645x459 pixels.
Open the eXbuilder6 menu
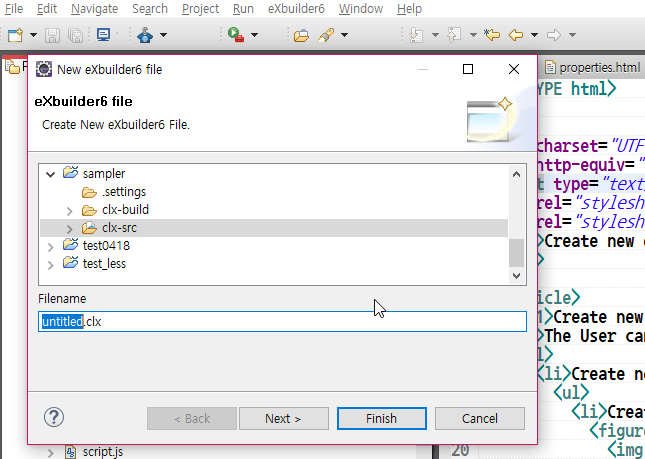pyautogui.click(x=297, y=9)
